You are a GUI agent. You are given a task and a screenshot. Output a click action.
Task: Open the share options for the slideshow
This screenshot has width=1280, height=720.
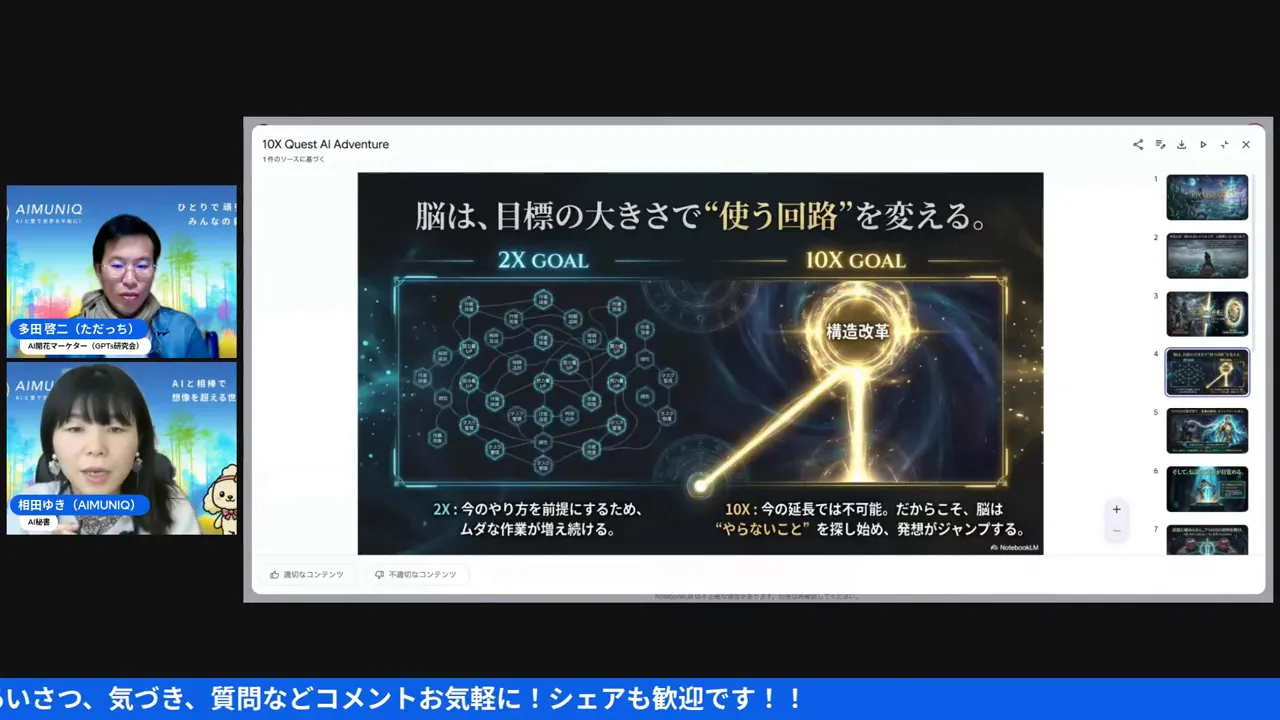[1137, 144]
